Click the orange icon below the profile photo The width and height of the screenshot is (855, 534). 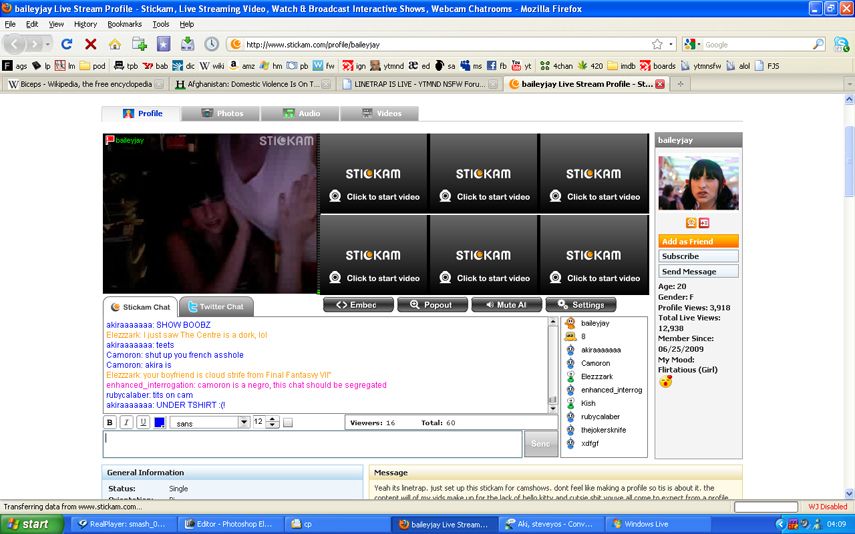[x=691, y=223]
